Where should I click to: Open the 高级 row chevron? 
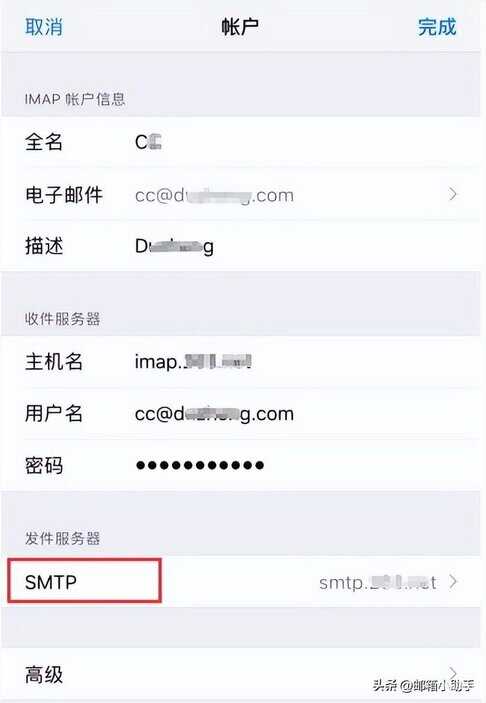(453, 673)
